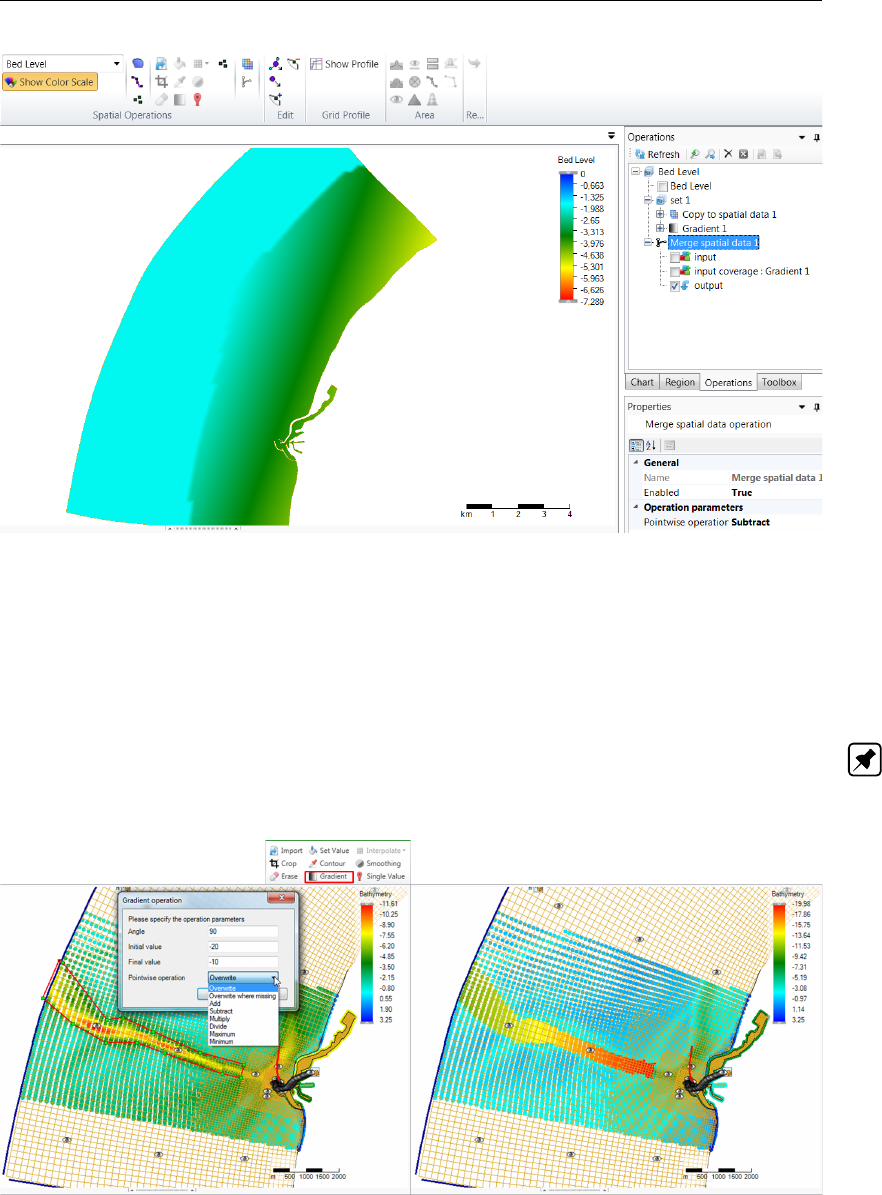This screenshot has height=1195, width=882.
Task: Click the Final value field in Gradient dialog
Action: (242, 962)
